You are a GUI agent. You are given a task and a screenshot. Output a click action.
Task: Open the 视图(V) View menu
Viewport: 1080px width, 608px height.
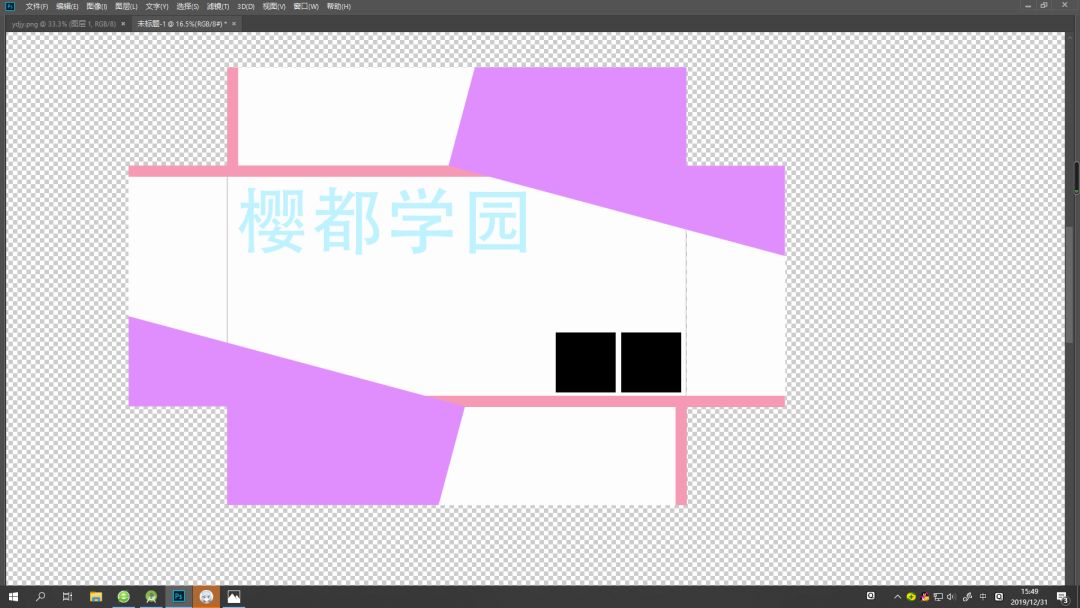[273, 6]
